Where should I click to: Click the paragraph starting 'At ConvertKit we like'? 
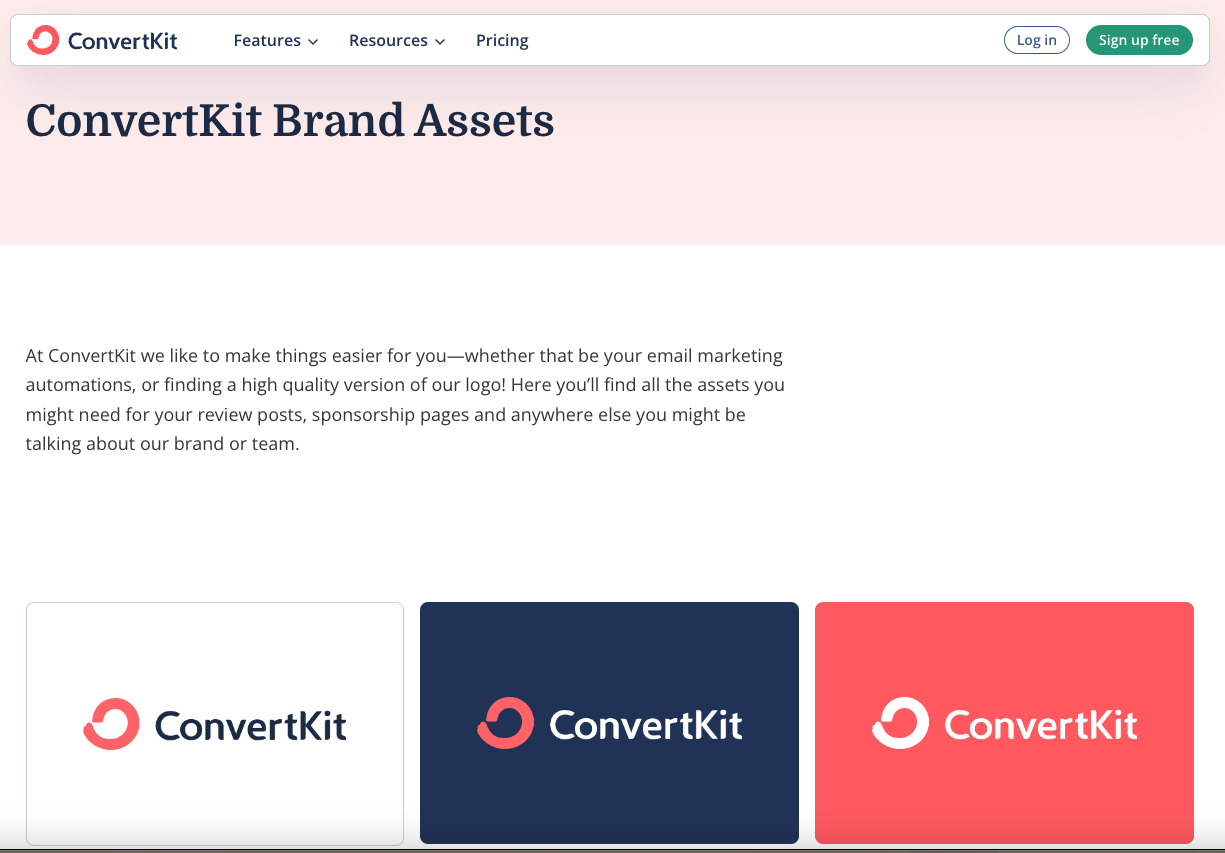tap(405, 399)
